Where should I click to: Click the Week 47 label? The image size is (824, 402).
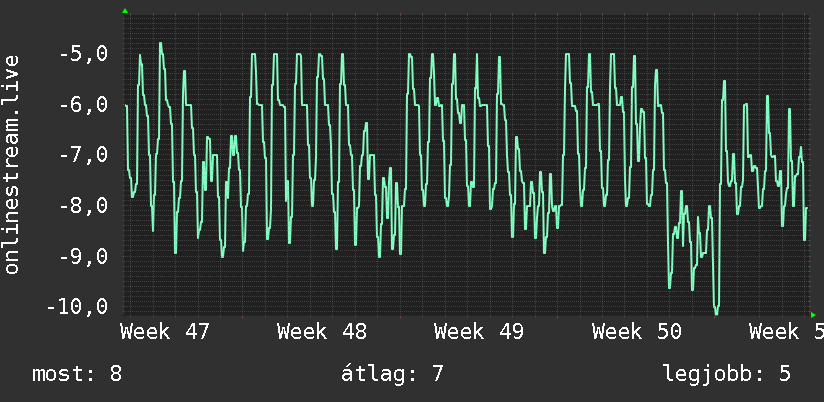165,332
